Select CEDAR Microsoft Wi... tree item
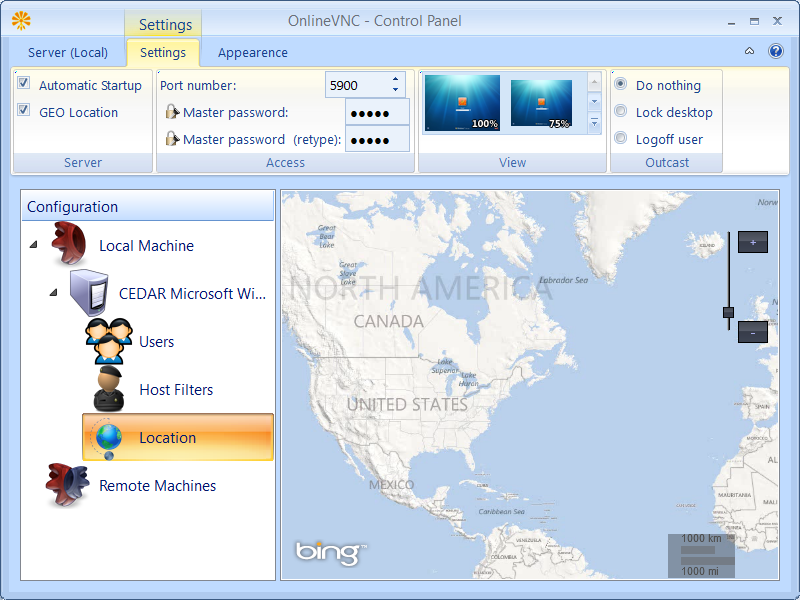The height and width of the screenshot is (600, 800). click(192, 293)
